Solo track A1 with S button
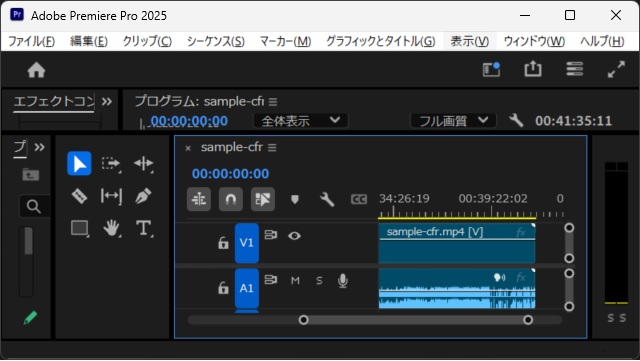 pyautogui.click(x=319, y=281)
